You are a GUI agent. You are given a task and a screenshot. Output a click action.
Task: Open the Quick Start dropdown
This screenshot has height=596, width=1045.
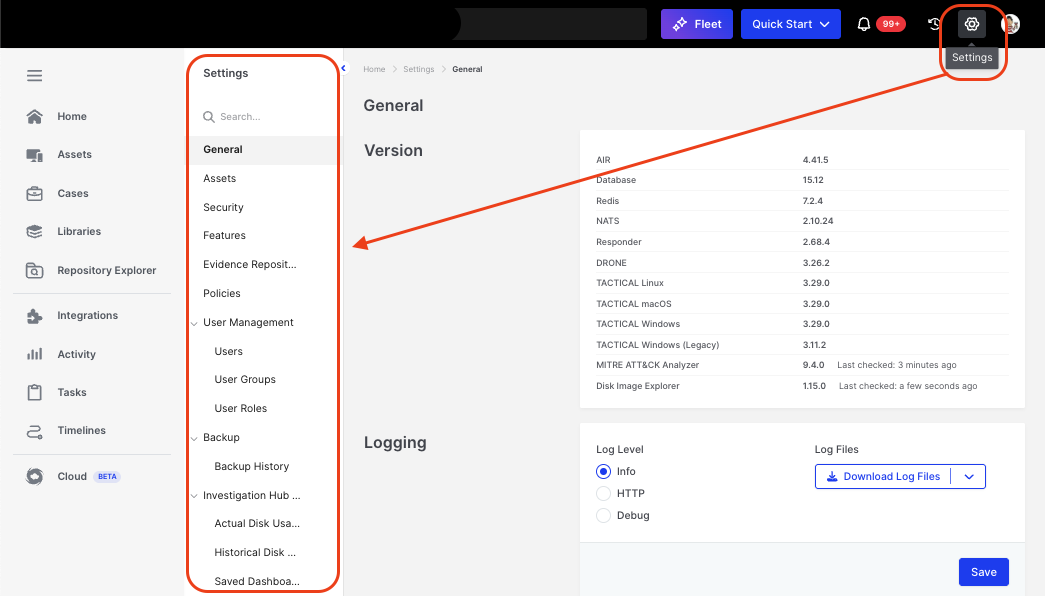pyautogui.click(x=790, y=24)
